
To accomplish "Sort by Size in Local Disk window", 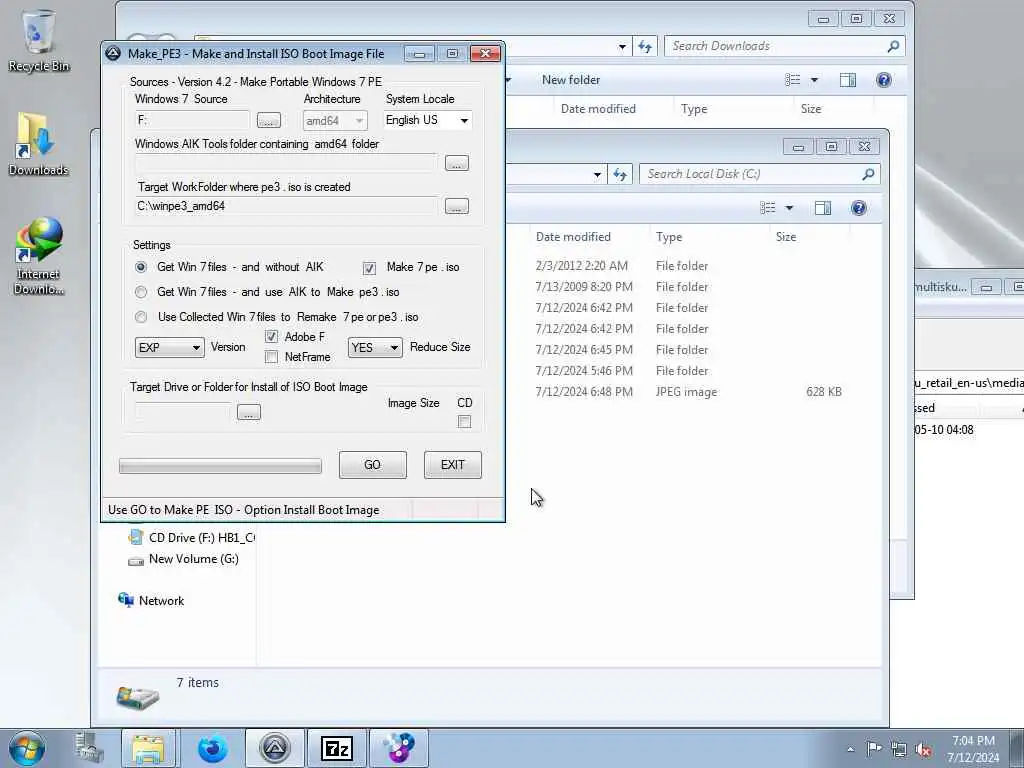I will pos(786,237).
